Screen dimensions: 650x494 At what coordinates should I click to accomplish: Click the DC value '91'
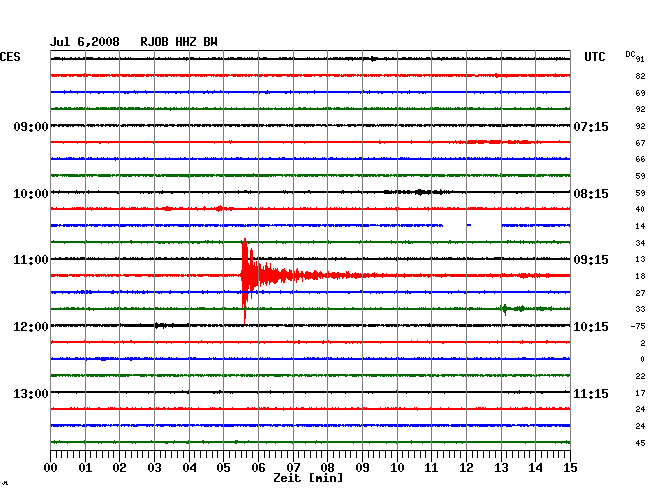click(640, 59)
